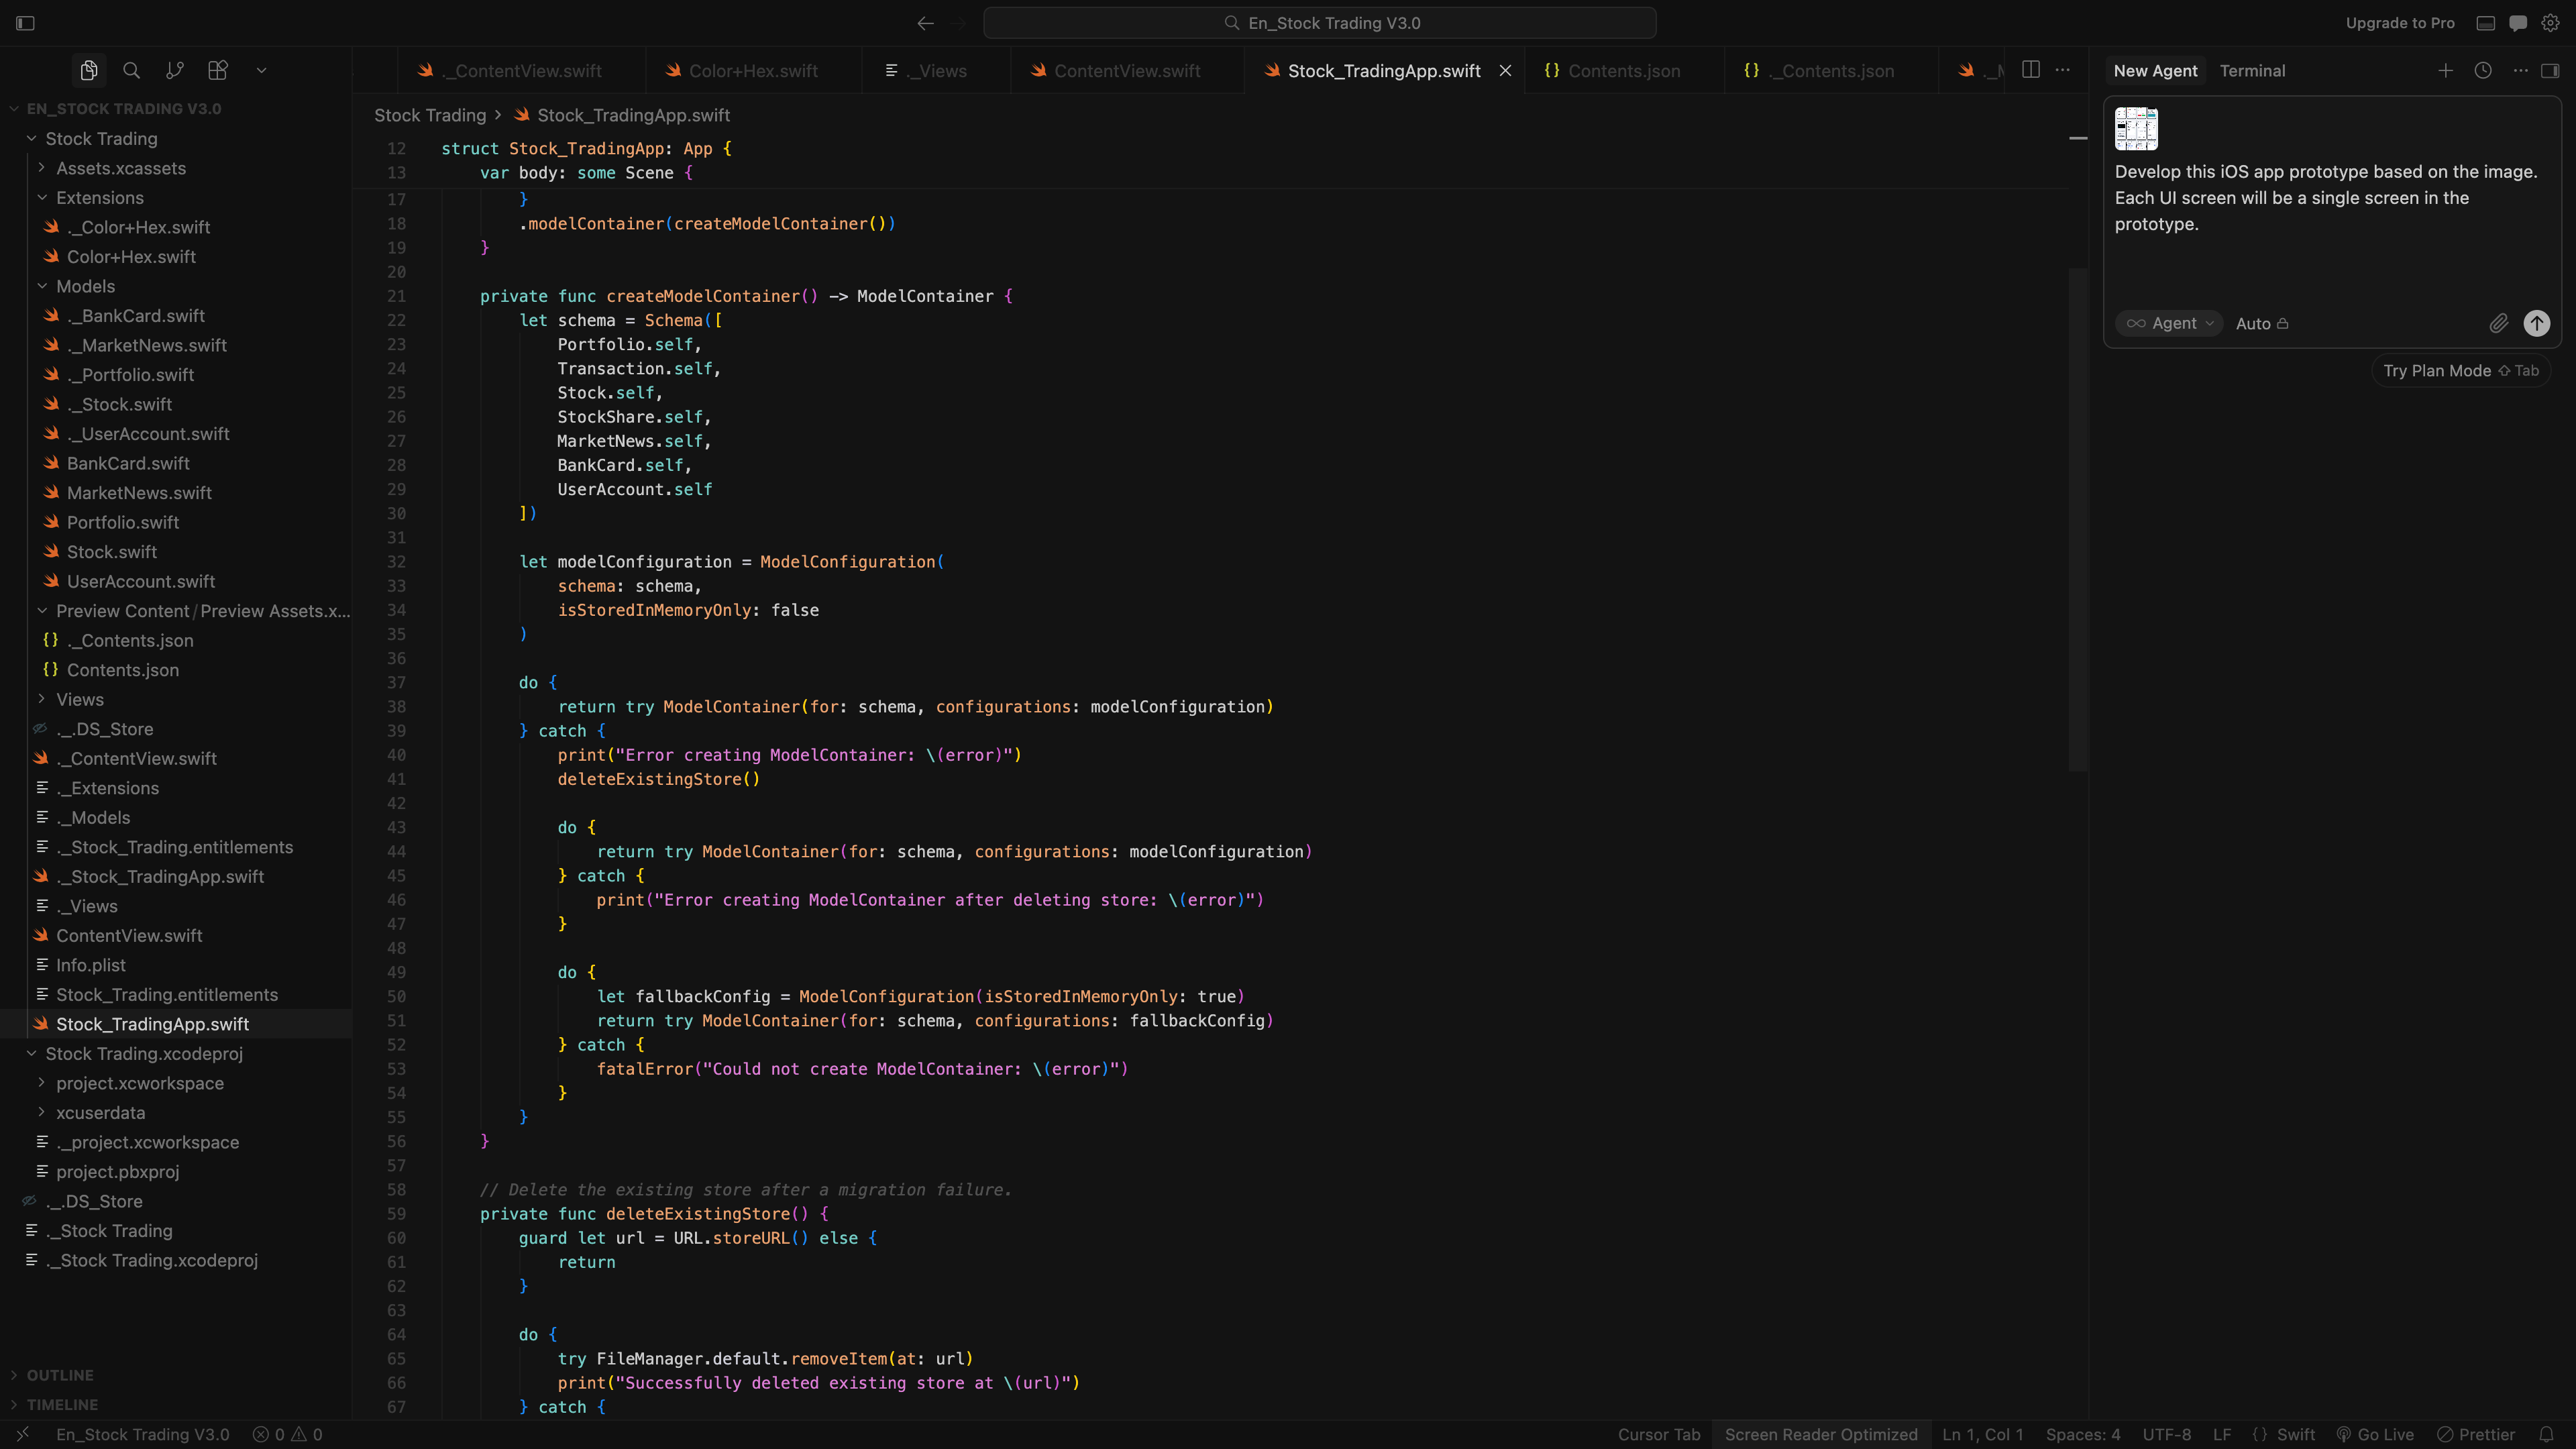The height and width of the screenshot is (1449, 2576).
Task: Expand the OUTLINE section
Action: click(x=176, y=1375)
